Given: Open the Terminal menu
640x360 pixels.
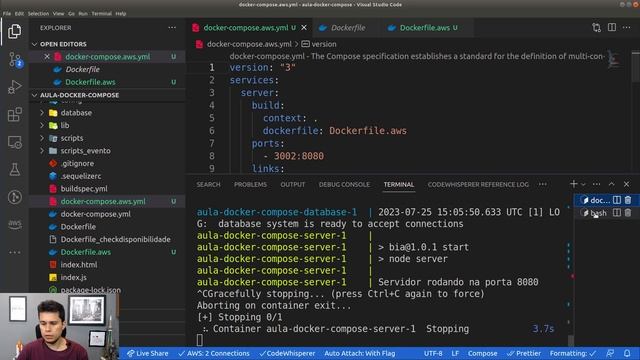Looking at the screenshot, I should [102, 13].
